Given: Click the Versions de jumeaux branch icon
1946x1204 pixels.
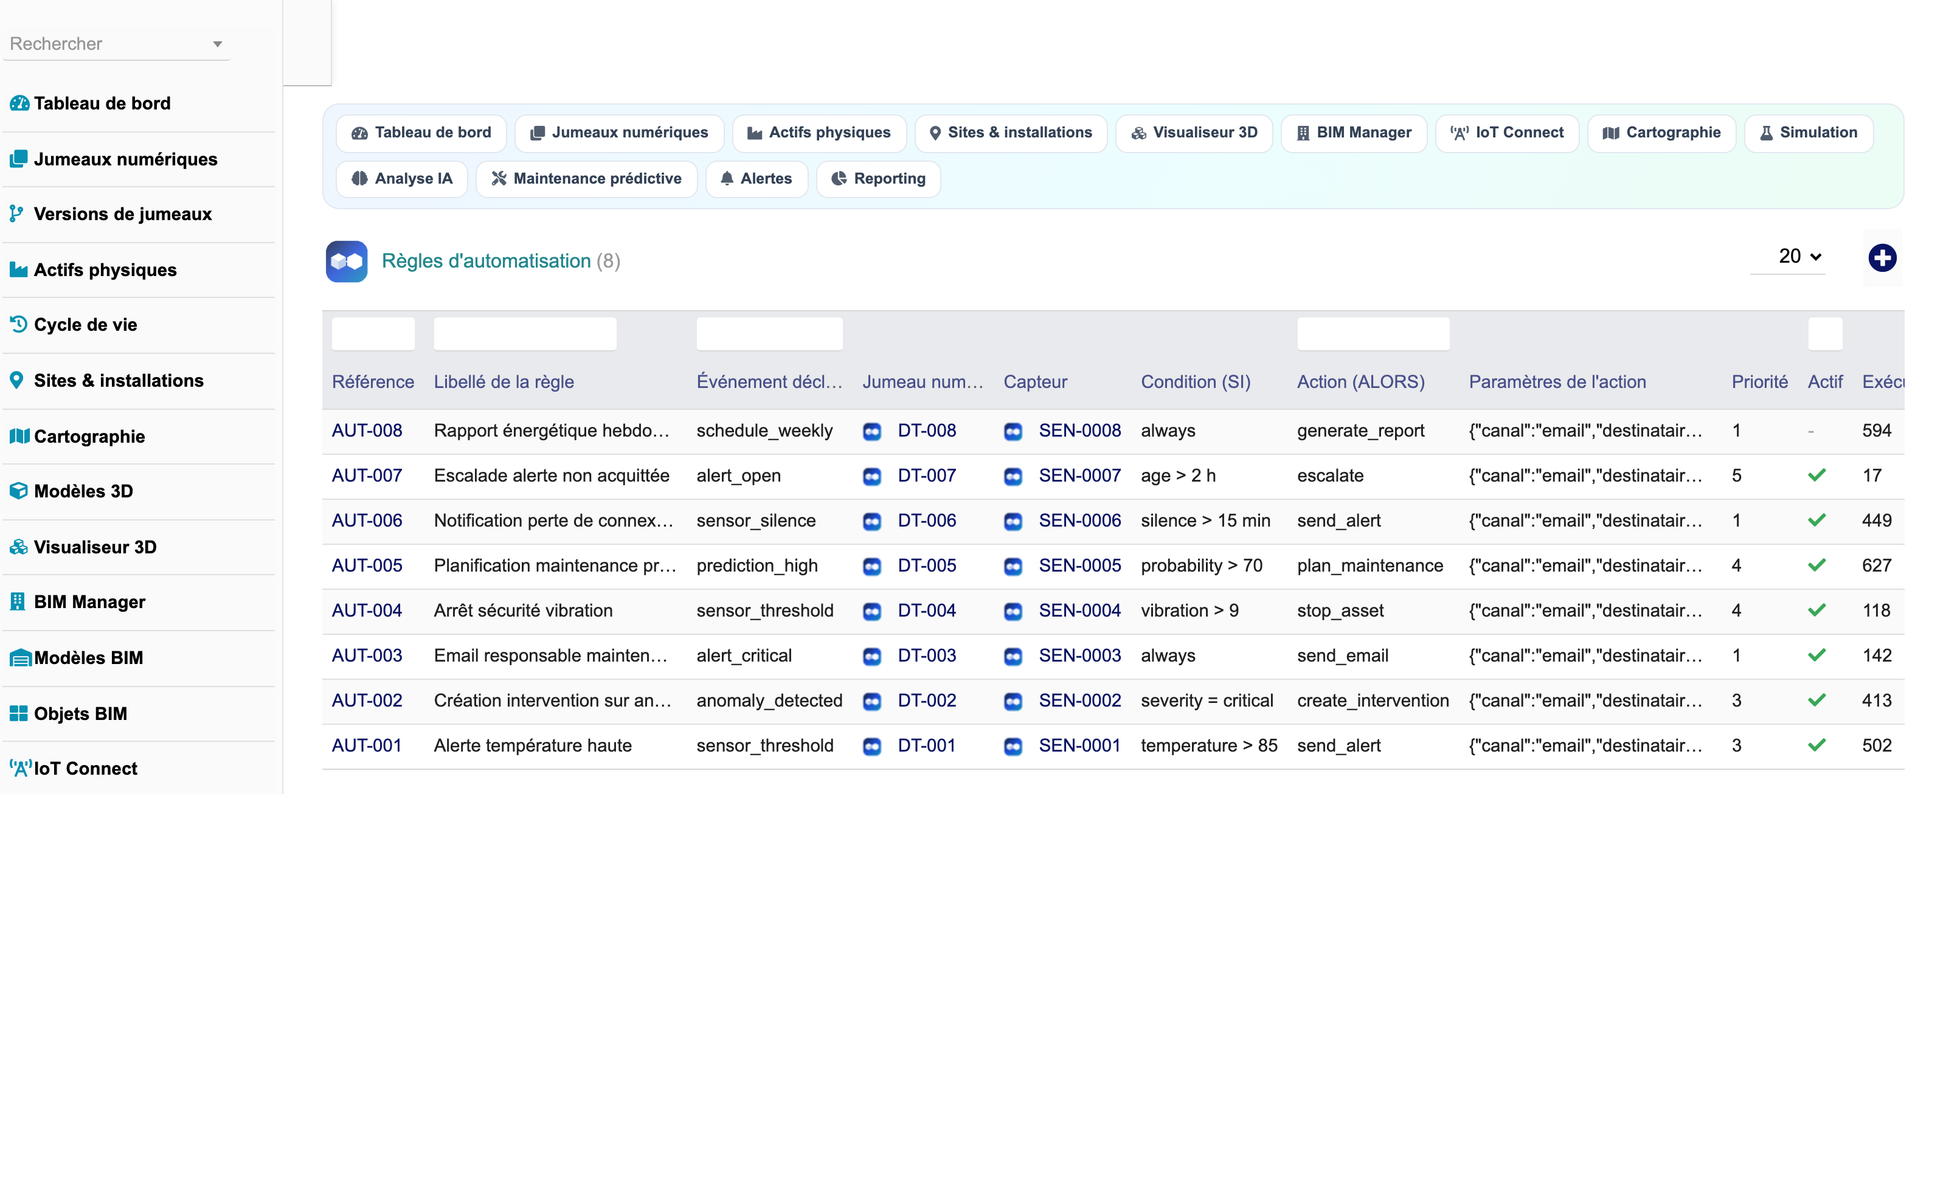Looking at the screenshot, I should point(16,214).
